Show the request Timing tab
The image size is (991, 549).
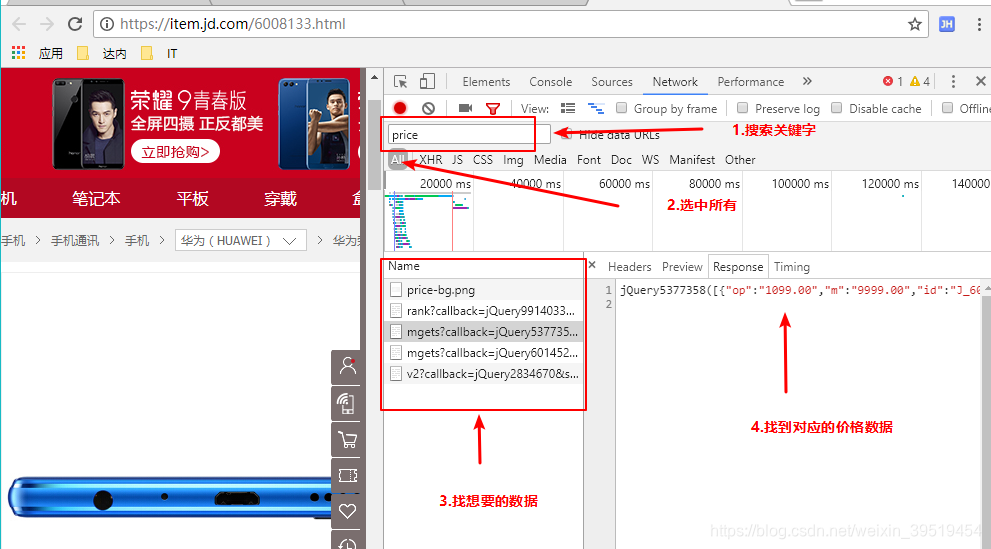791,267
